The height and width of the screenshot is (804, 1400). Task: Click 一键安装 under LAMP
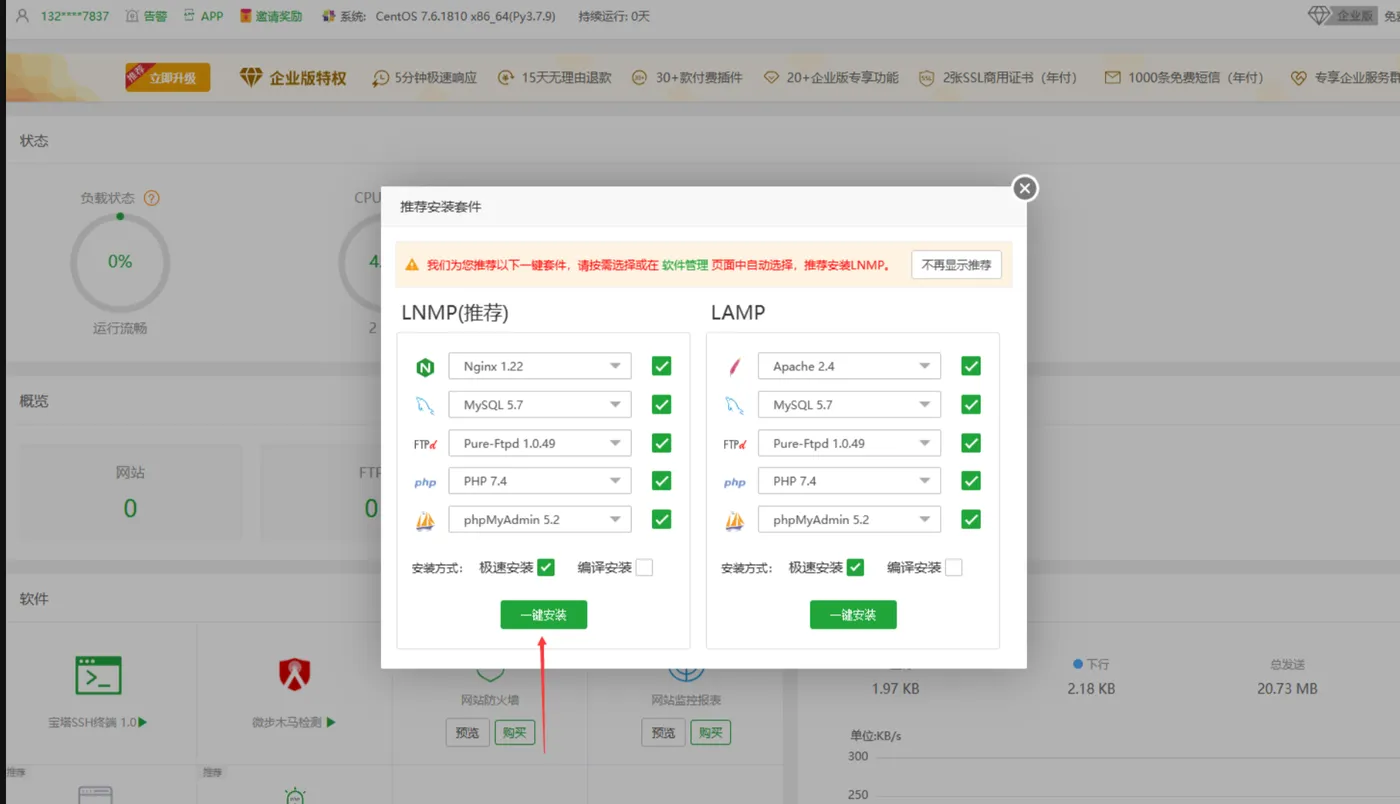853,615
